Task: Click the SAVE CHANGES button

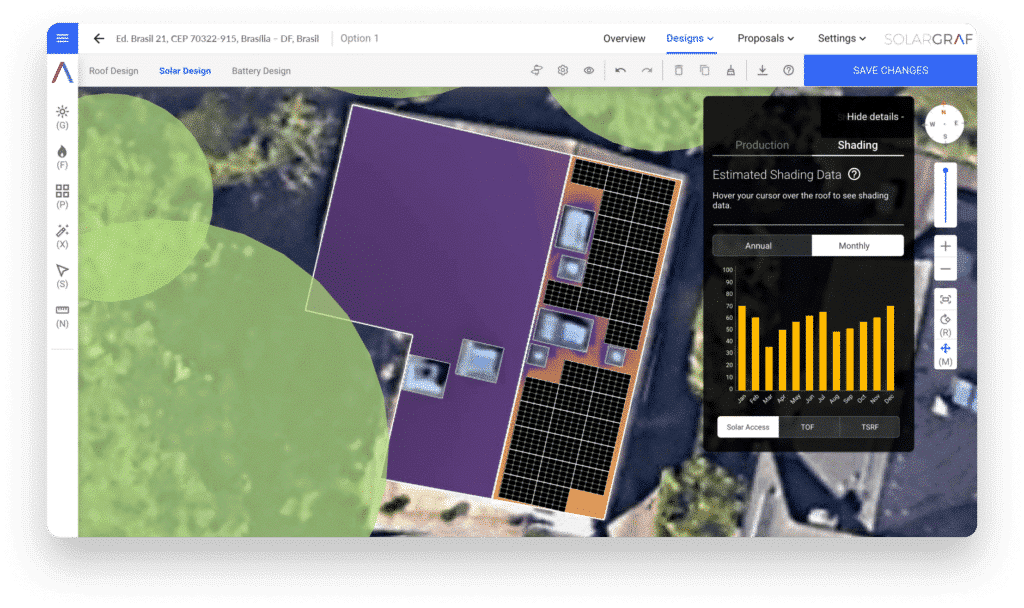Action: coord(889,70)
